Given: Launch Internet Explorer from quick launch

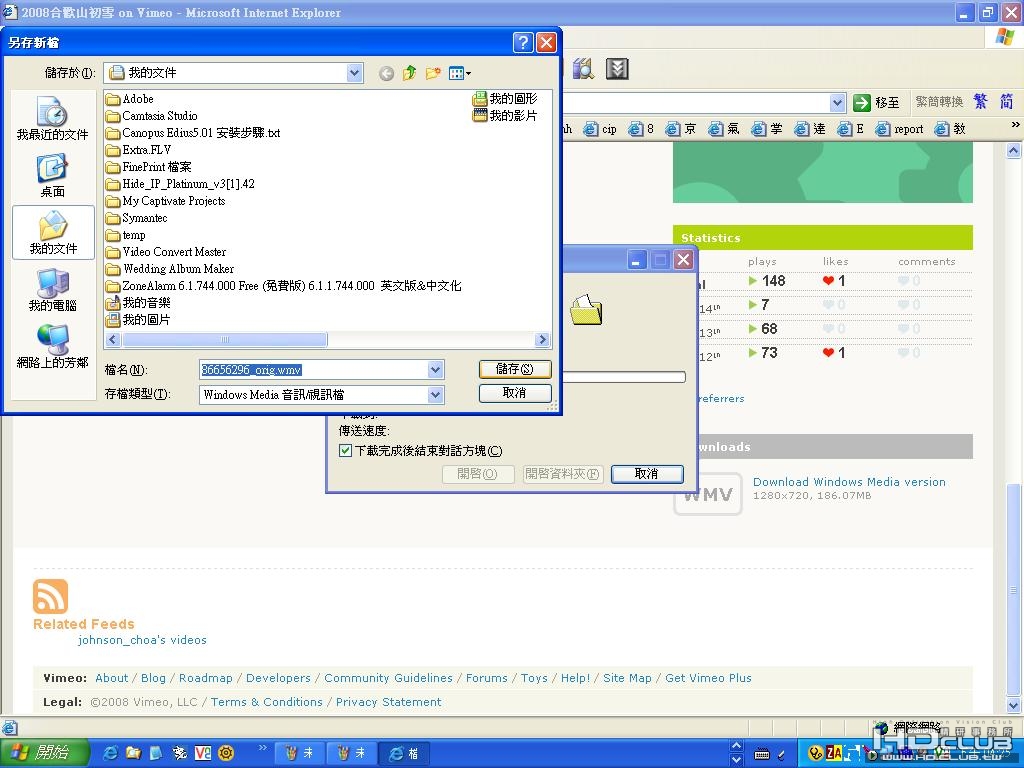Looking at the screenshot, I should pos(112,753).
